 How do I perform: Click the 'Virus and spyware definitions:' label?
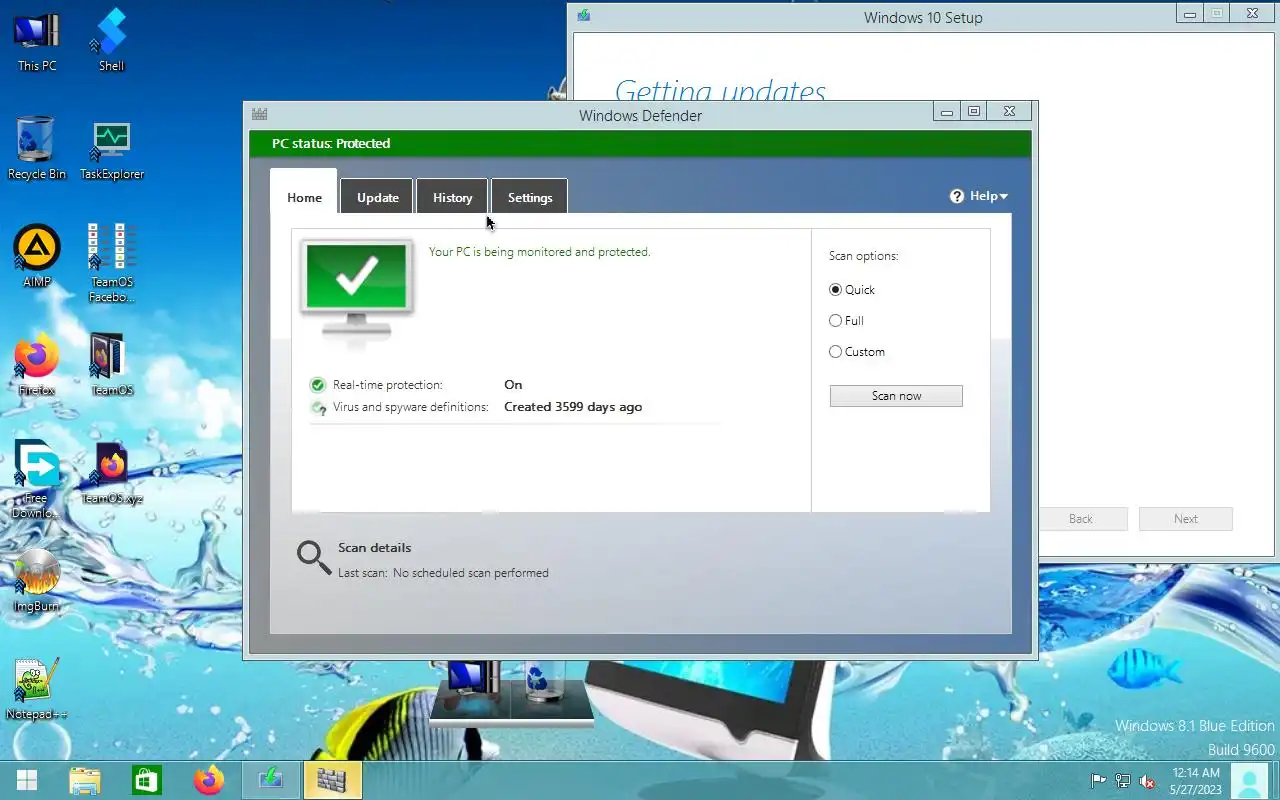[x=410, y=407]
